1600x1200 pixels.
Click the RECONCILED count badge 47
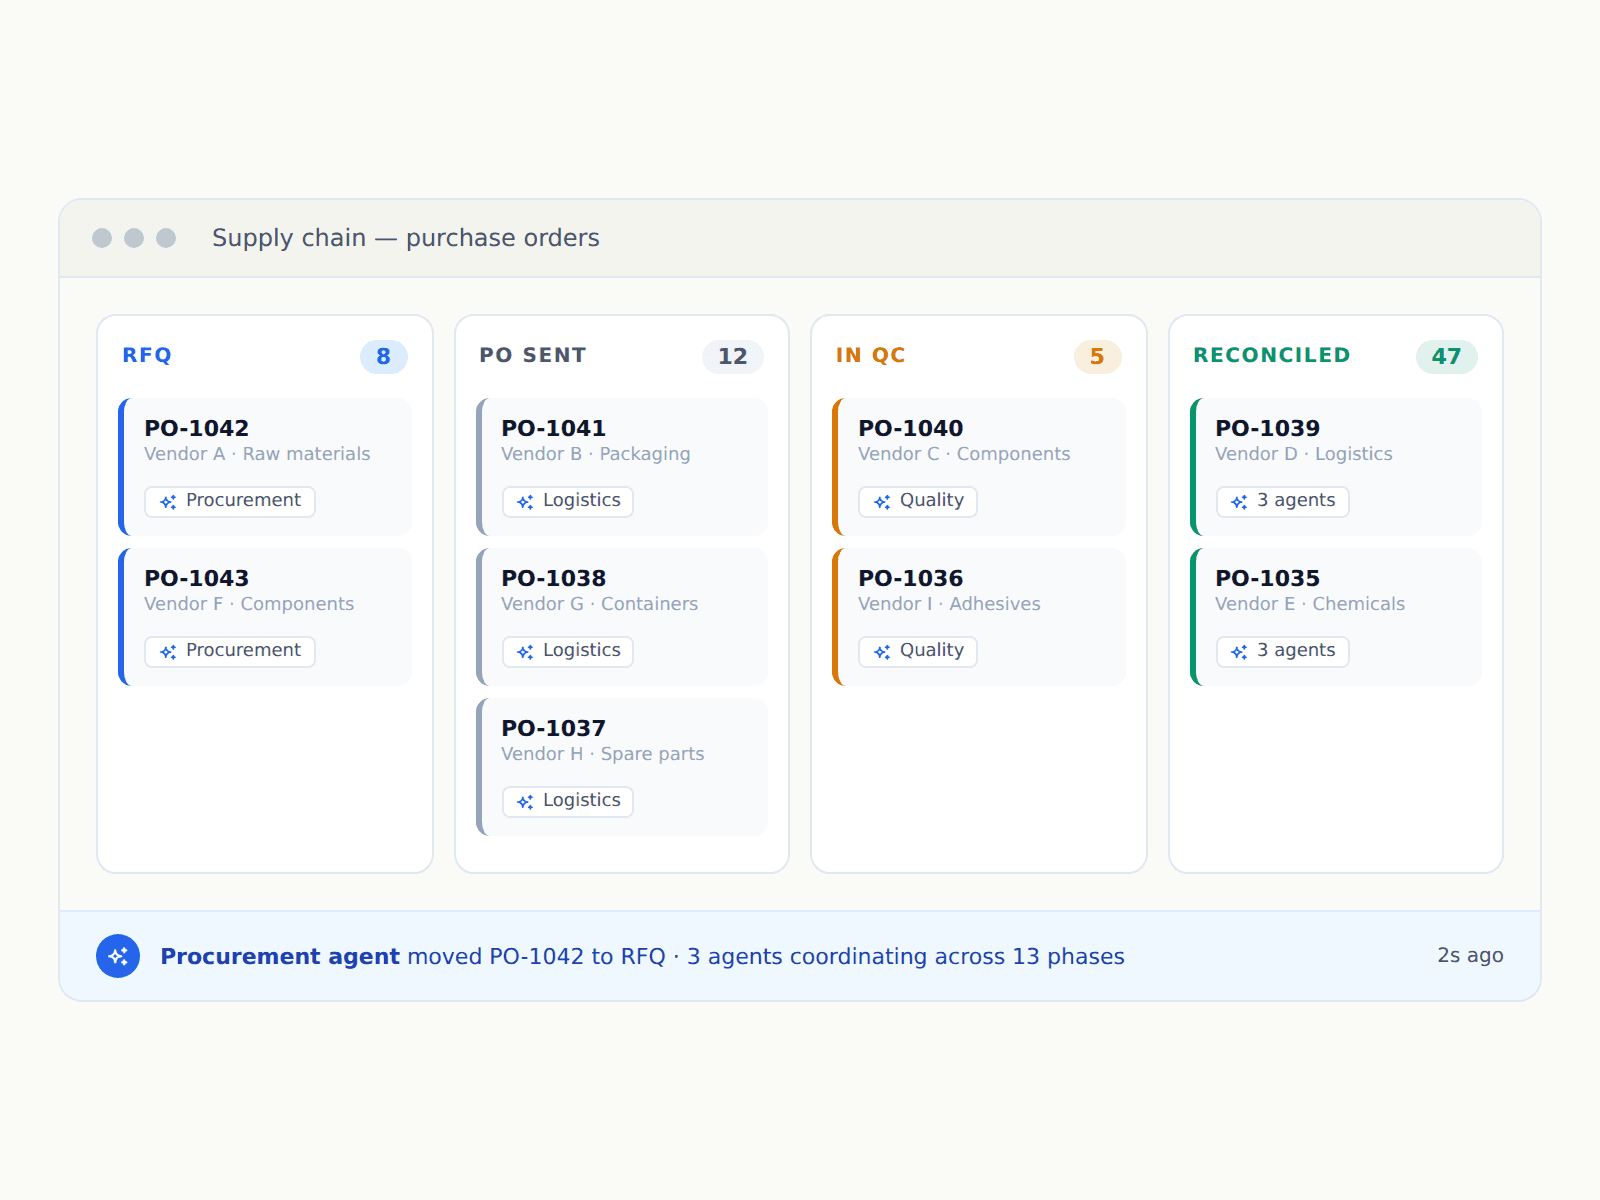[1447, 356]
